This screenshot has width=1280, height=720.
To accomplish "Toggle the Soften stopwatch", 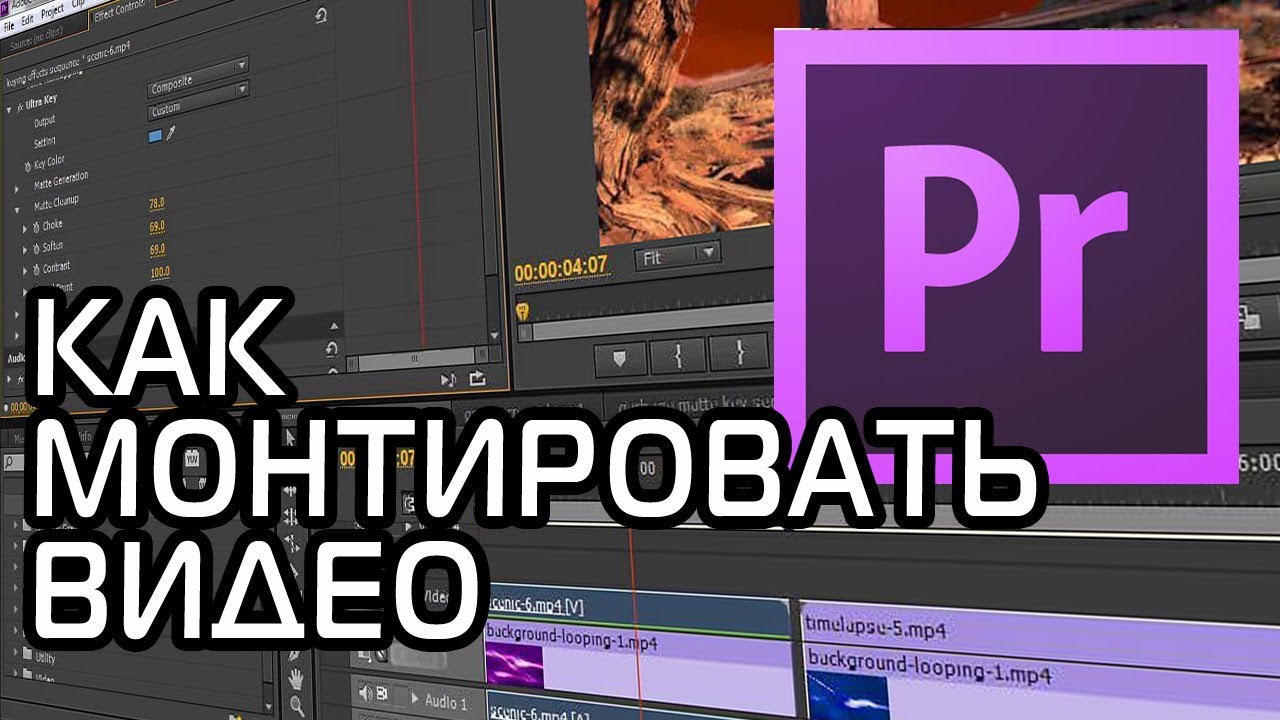I will click(x=35, y=249).
